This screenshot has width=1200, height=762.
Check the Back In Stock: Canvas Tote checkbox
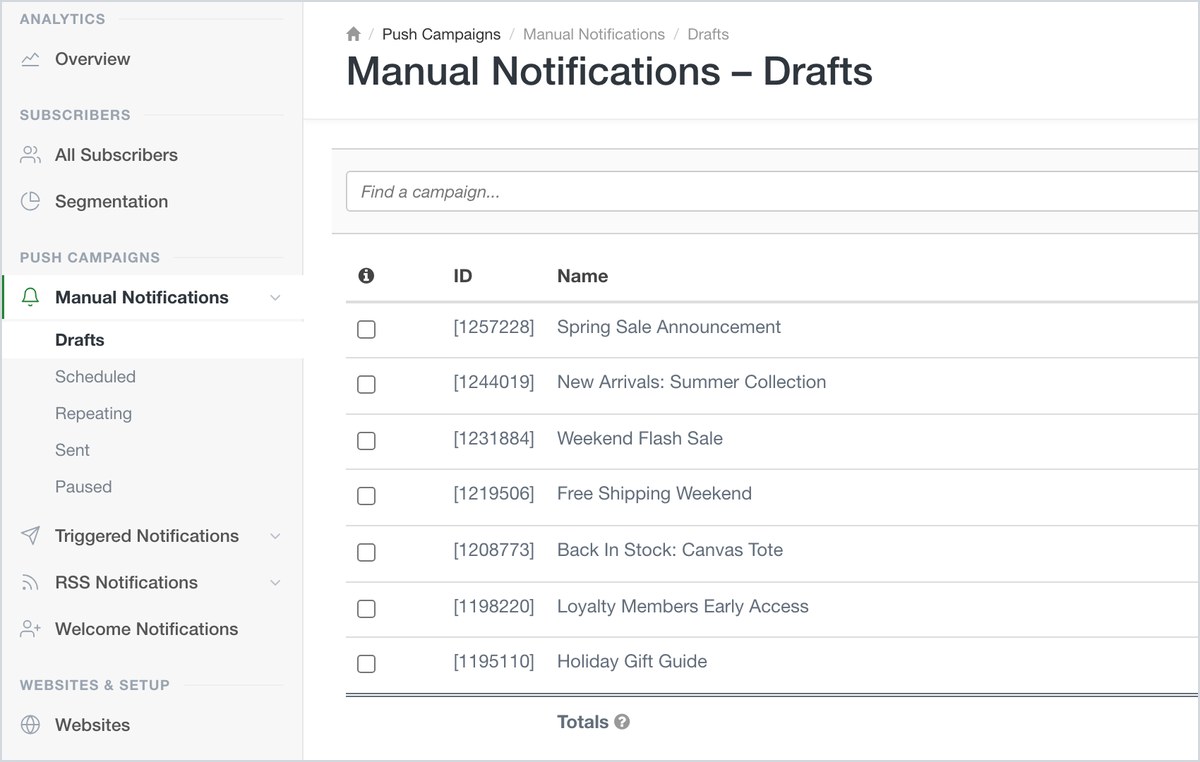tap(366, 551)
